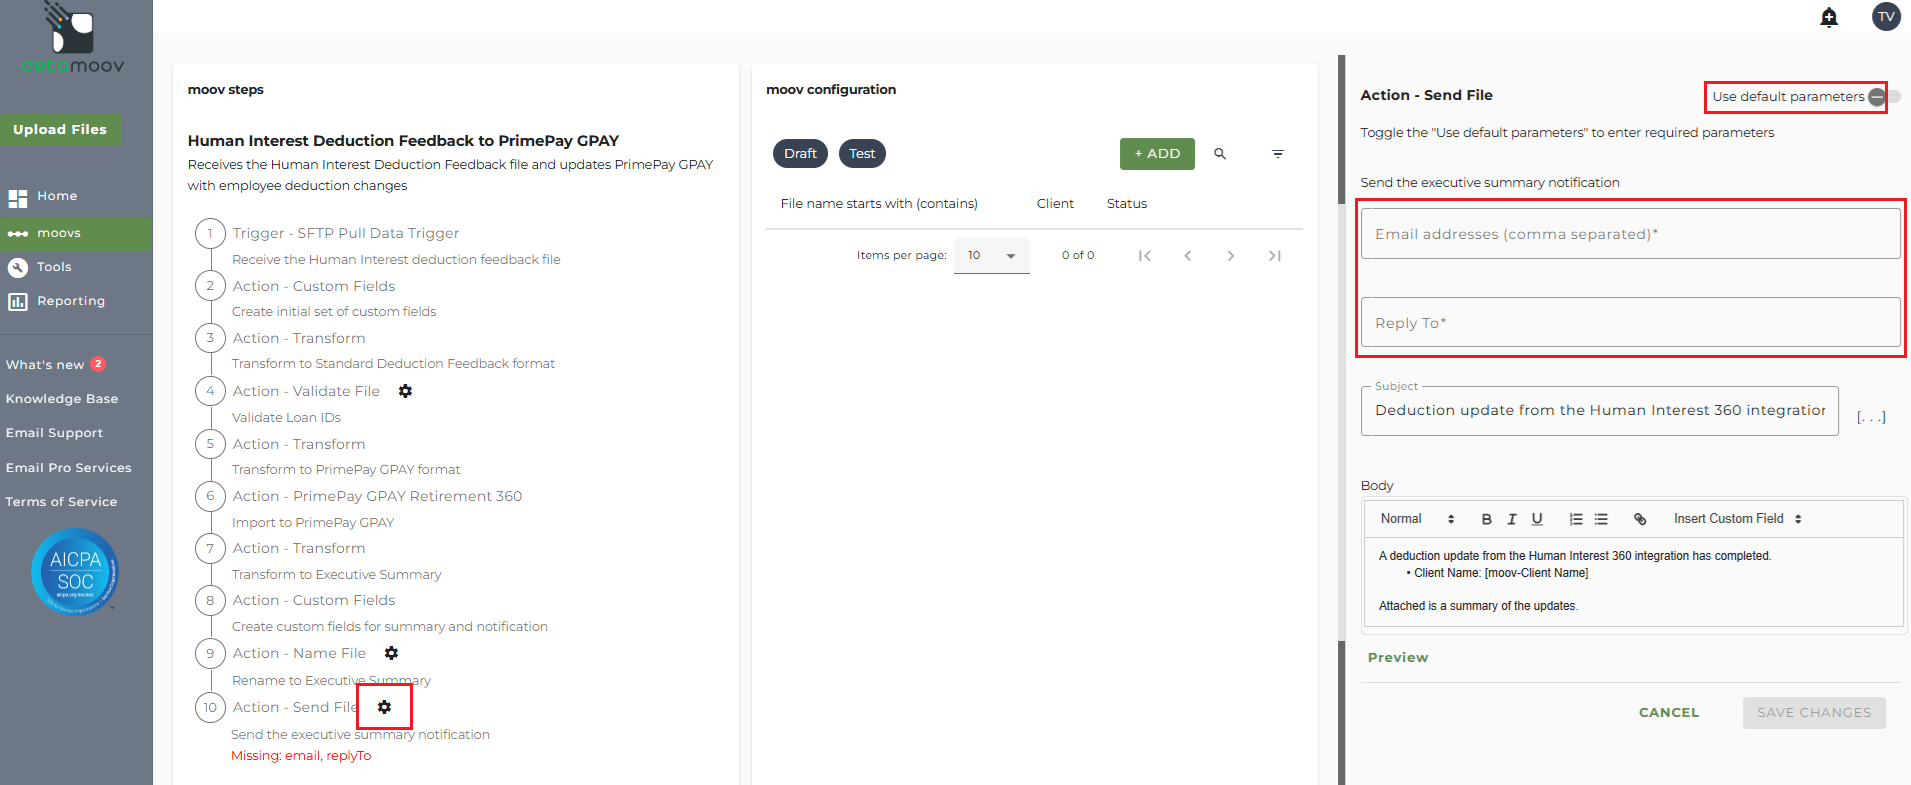Apply underline formatting in Body editor
This screenshot has width=1911, height=785.
[1537, 519]
